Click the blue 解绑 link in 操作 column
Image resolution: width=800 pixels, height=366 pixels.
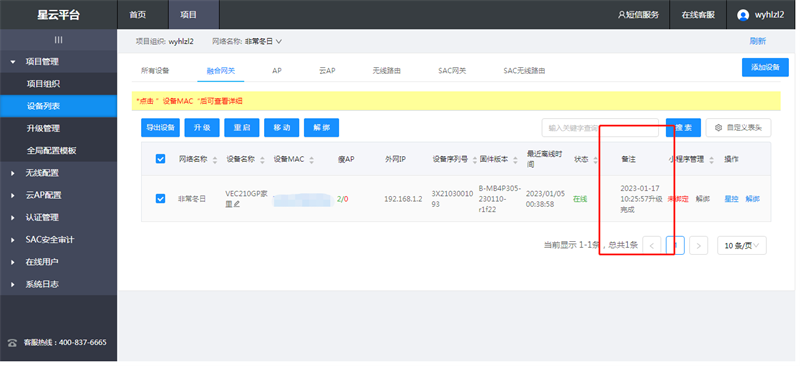[753, 199]
